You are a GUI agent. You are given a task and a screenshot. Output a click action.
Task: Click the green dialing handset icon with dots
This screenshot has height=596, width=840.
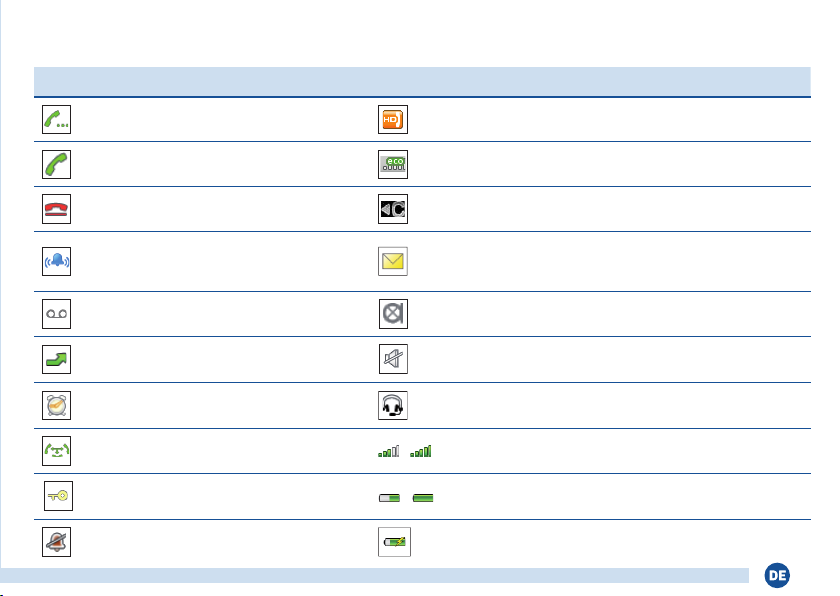(56, 119)
